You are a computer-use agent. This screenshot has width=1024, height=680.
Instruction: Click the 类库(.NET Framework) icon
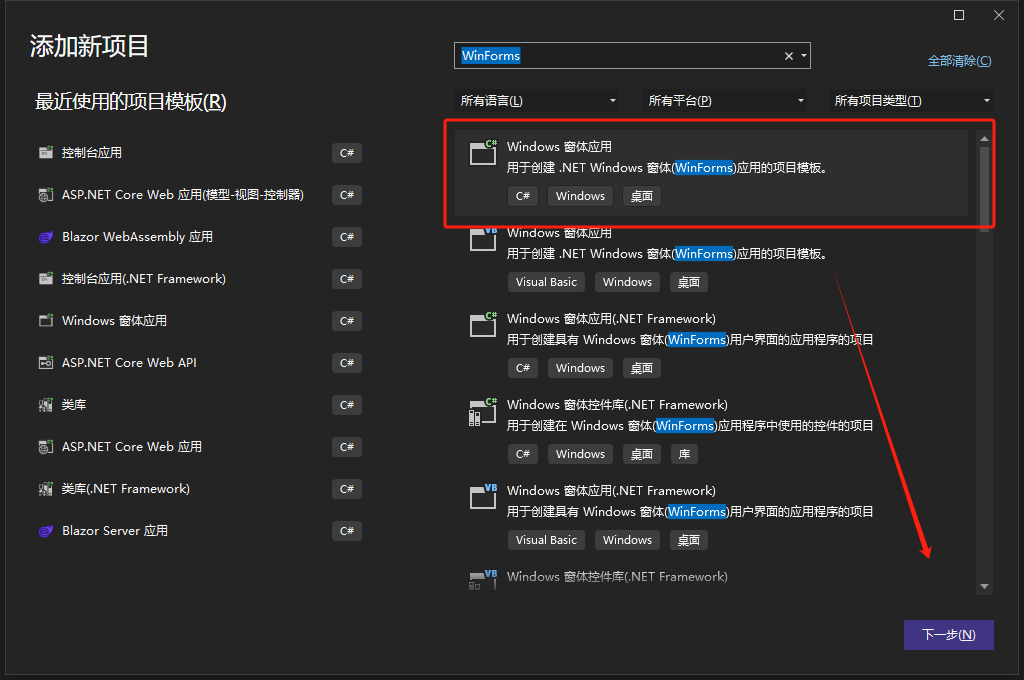(x=46, y=489)
